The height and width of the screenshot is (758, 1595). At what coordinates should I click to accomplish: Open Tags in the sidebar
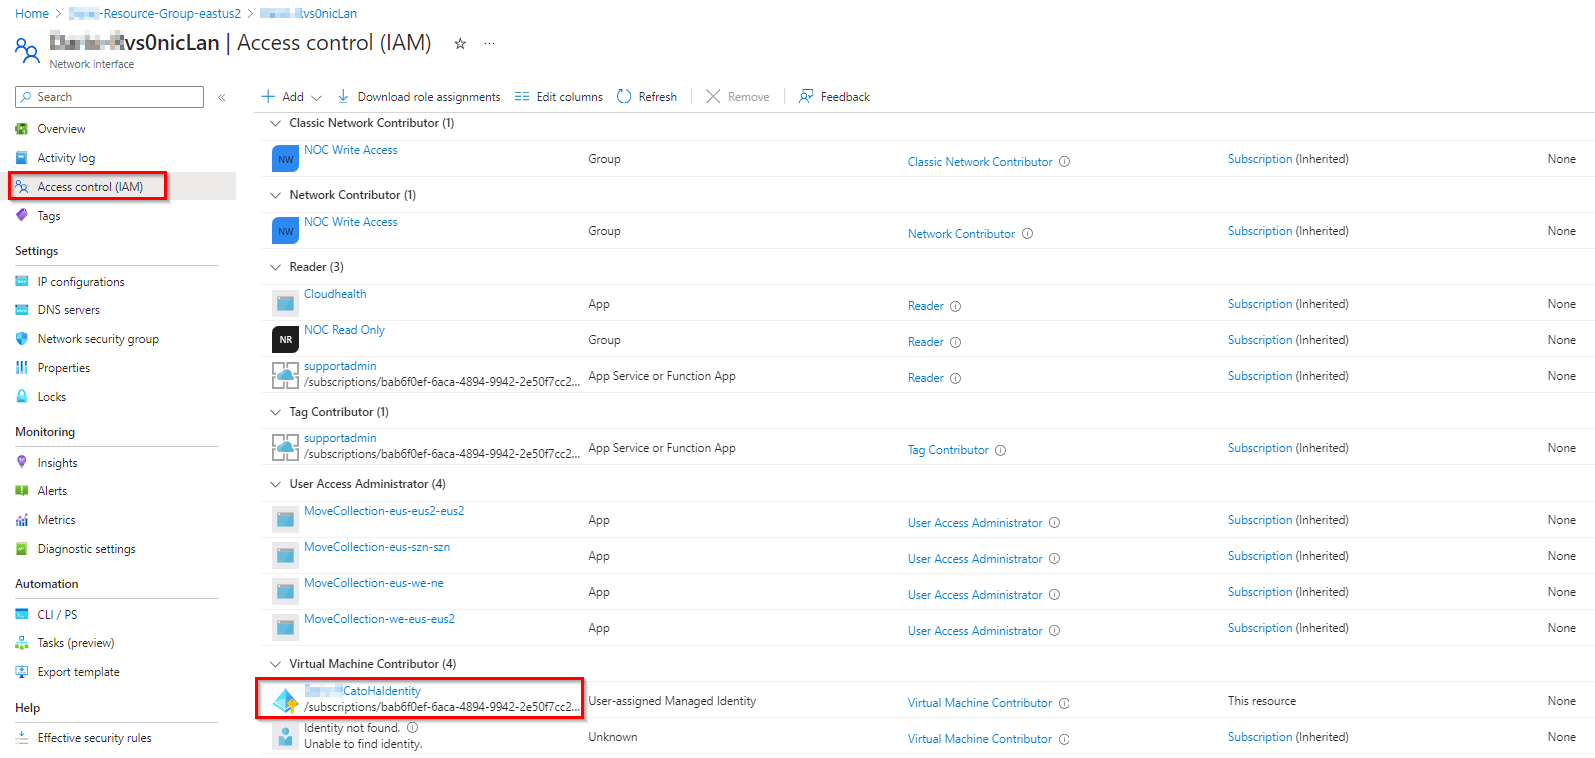coord(49,216)
